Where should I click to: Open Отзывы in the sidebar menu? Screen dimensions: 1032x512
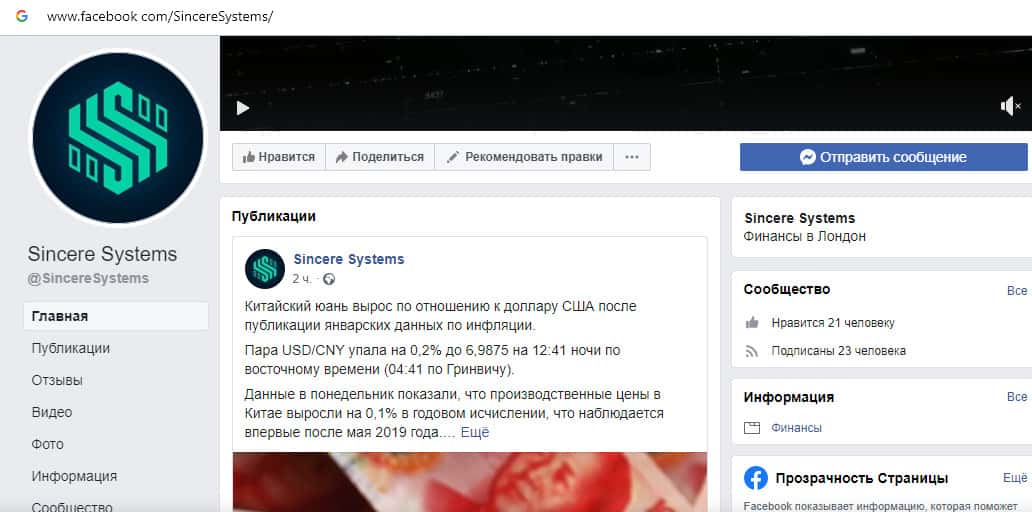[x=57, y=380]
